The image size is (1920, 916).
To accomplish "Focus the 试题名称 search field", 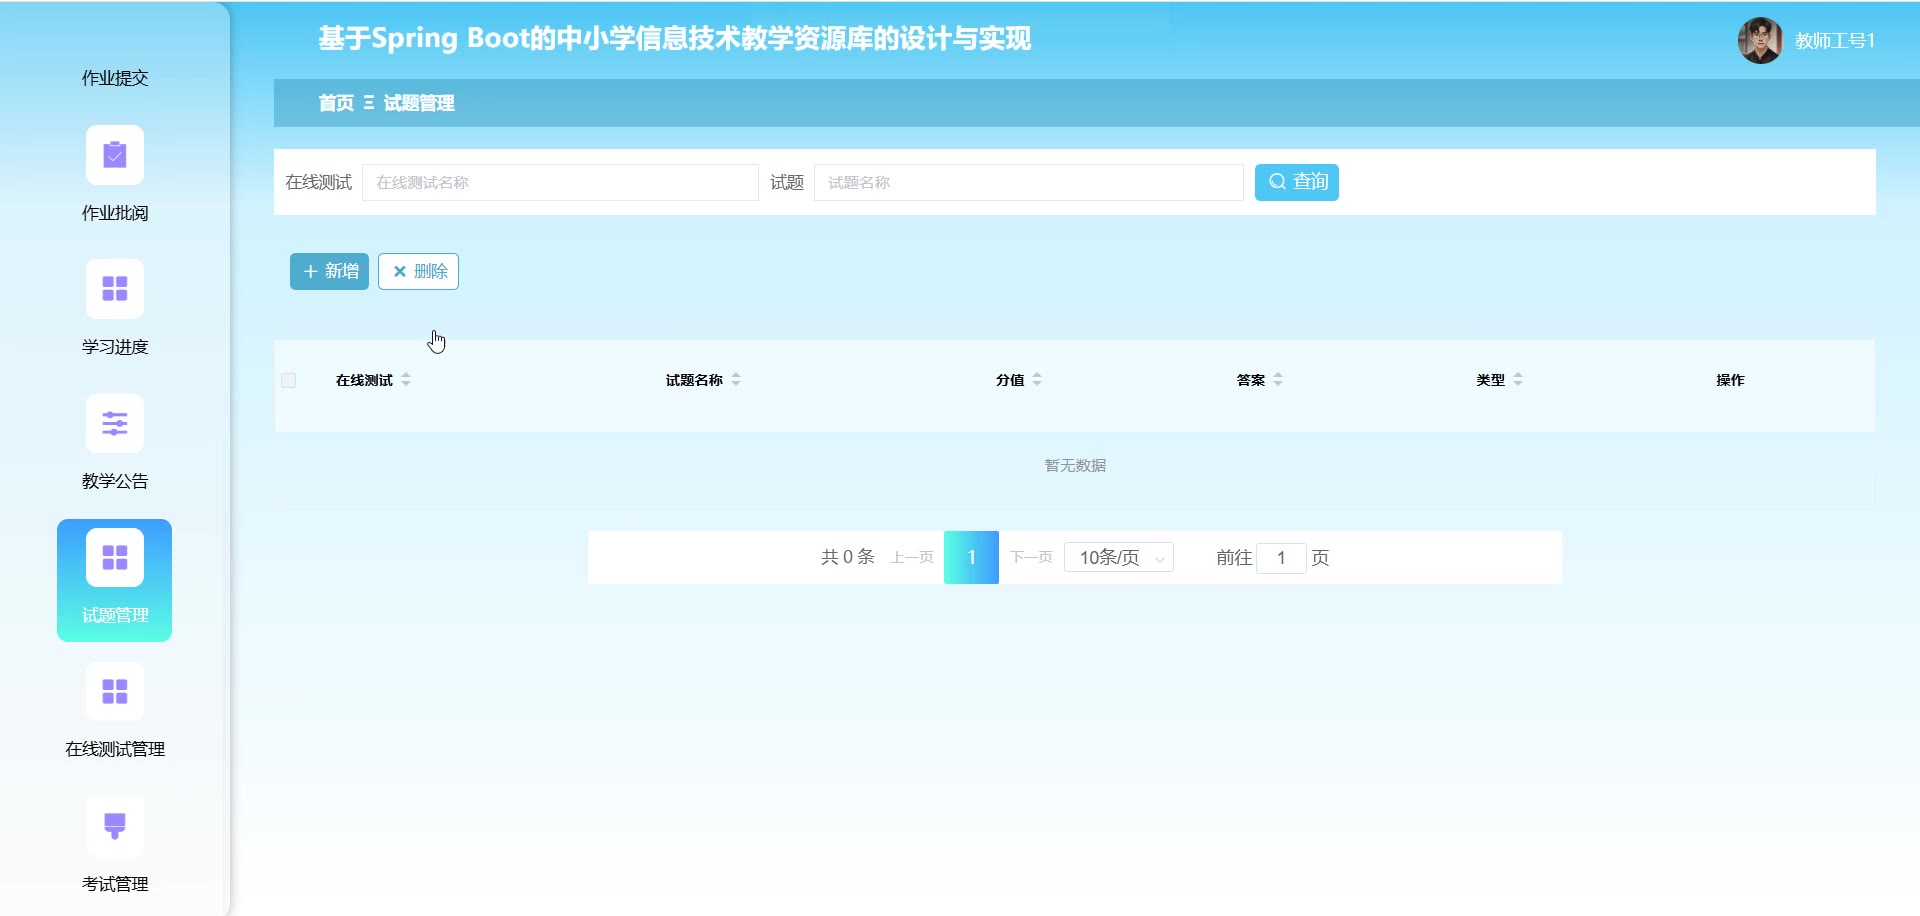I will (1028, 183).
